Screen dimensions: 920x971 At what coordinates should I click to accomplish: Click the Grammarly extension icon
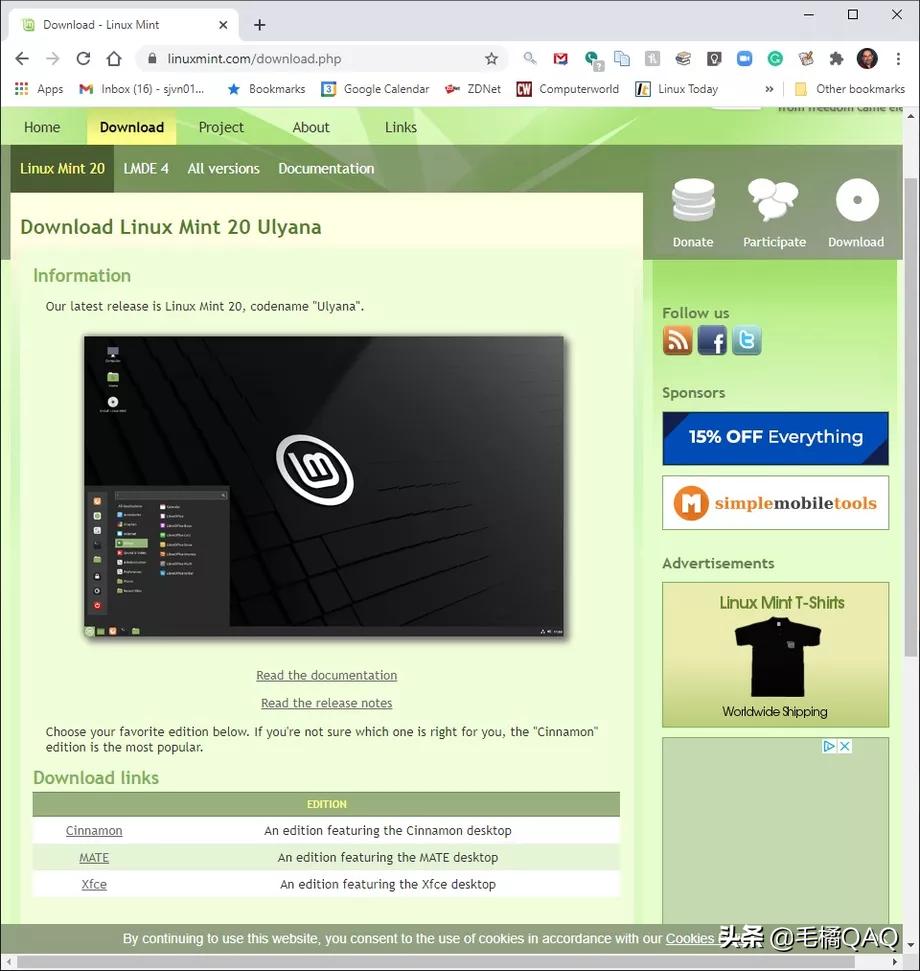(776, 59)
